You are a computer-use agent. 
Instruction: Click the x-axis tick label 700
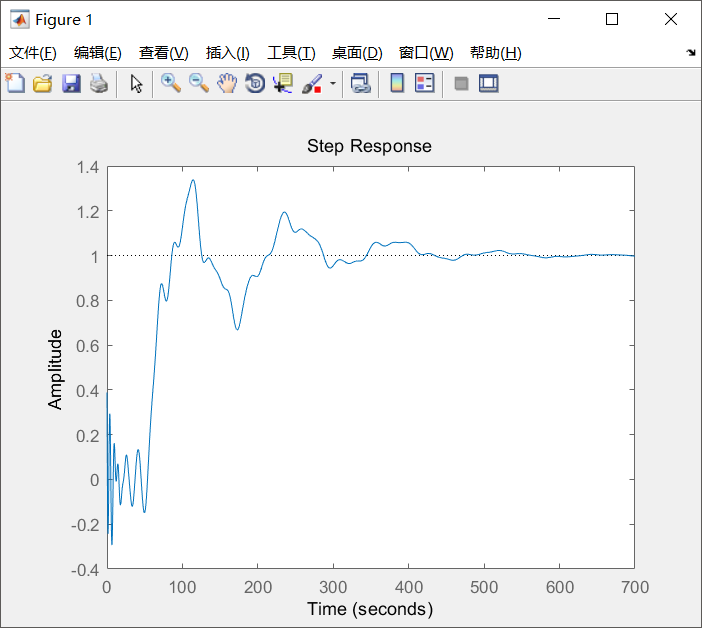click(635, 587)
